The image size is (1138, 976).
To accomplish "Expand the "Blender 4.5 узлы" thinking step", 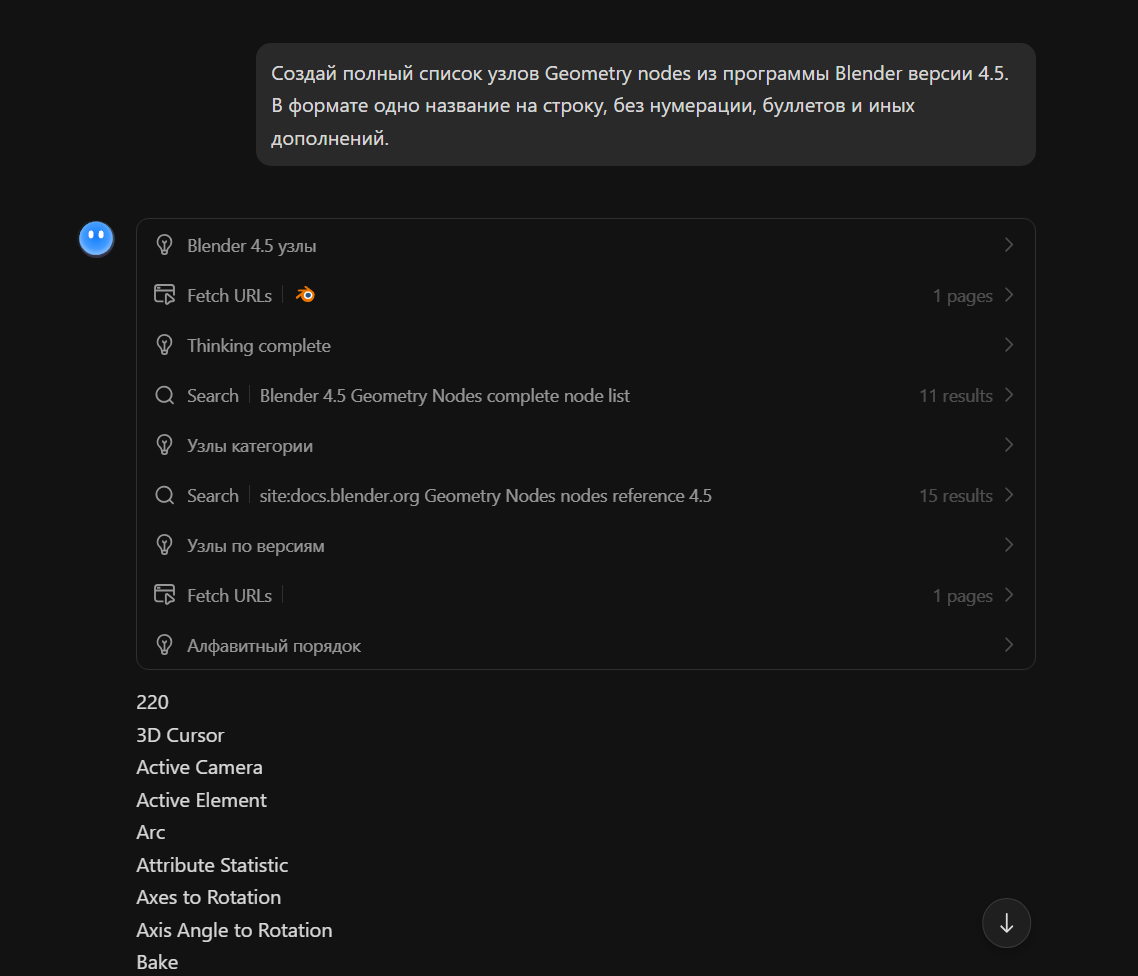I will coord(1008,245).
